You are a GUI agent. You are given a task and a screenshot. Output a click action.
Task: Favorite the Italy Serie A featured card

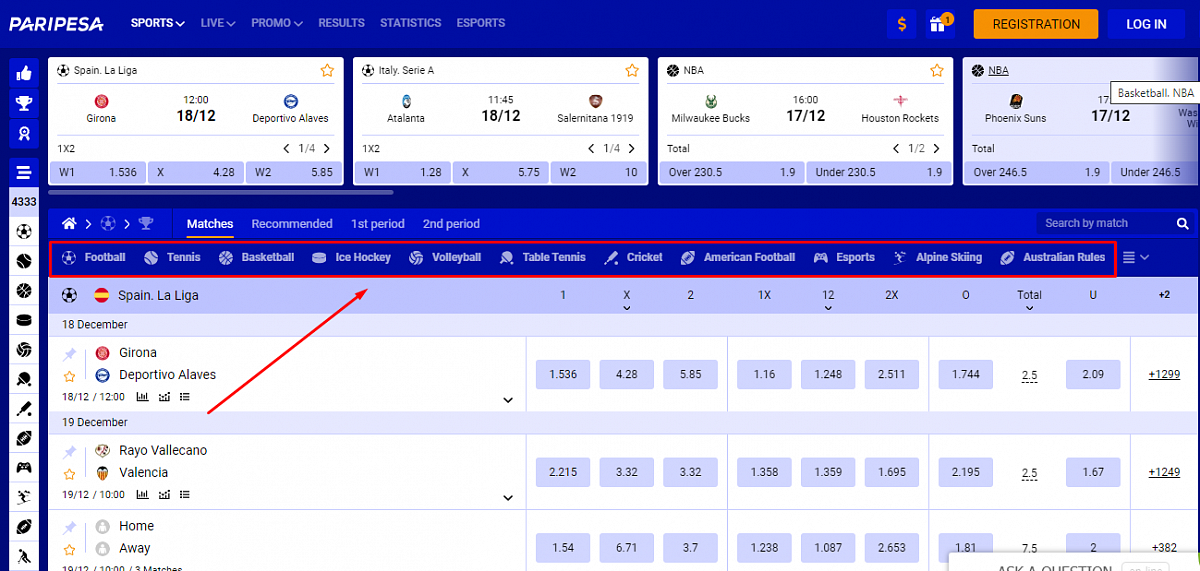632,70
